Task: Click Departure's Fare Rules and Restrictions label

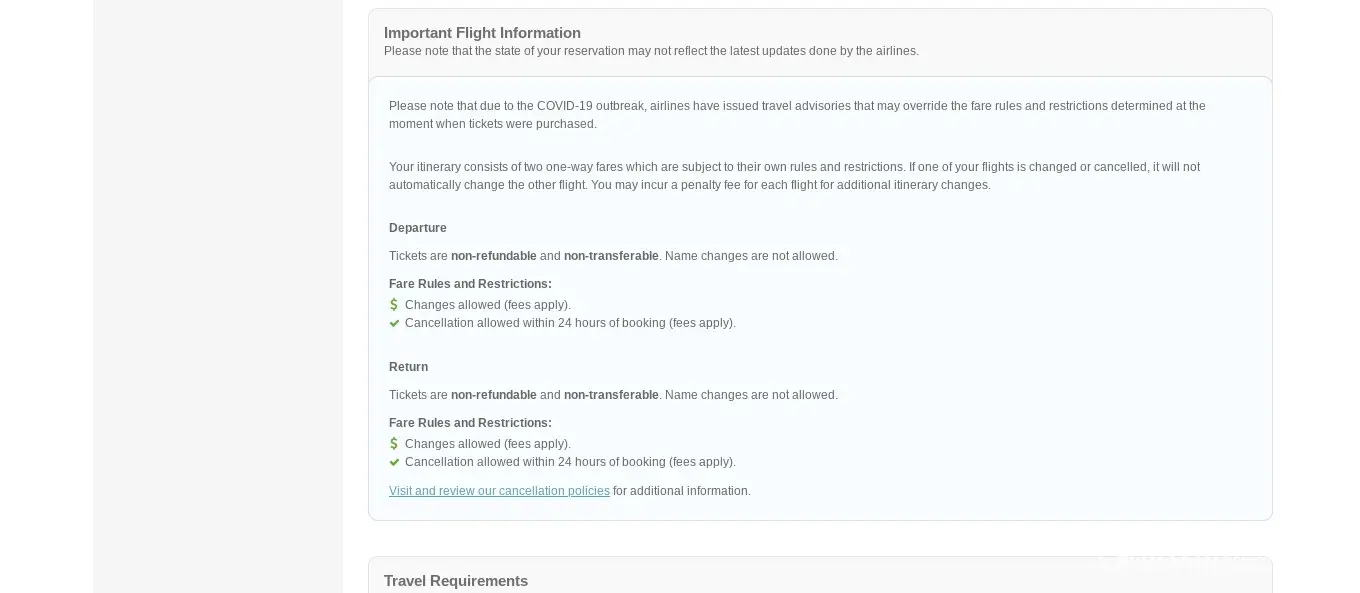Action: point(470,284)
